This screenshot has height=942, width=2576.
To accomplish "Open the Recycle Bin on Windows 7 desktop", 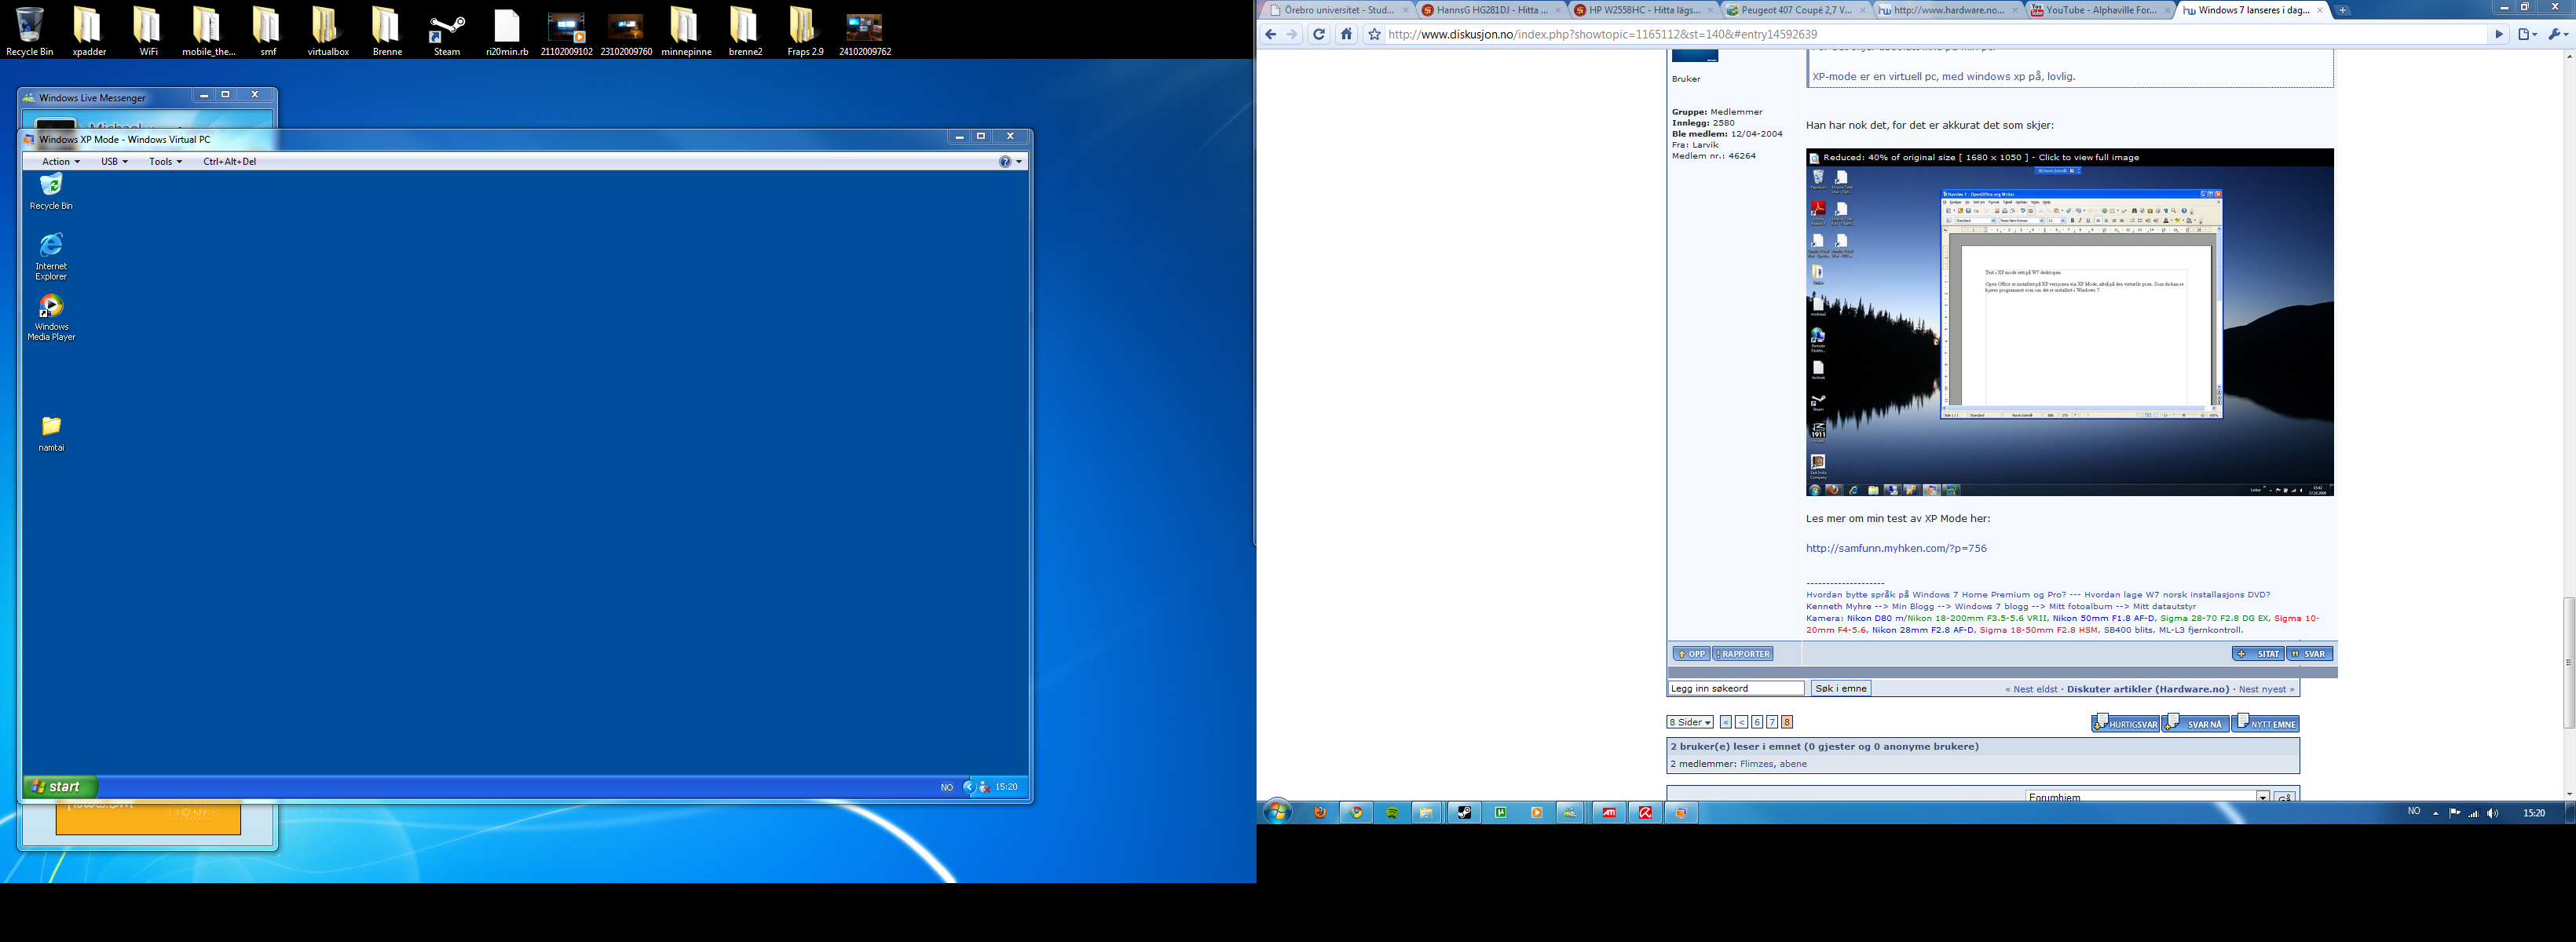I will click(x=29, y=31).
